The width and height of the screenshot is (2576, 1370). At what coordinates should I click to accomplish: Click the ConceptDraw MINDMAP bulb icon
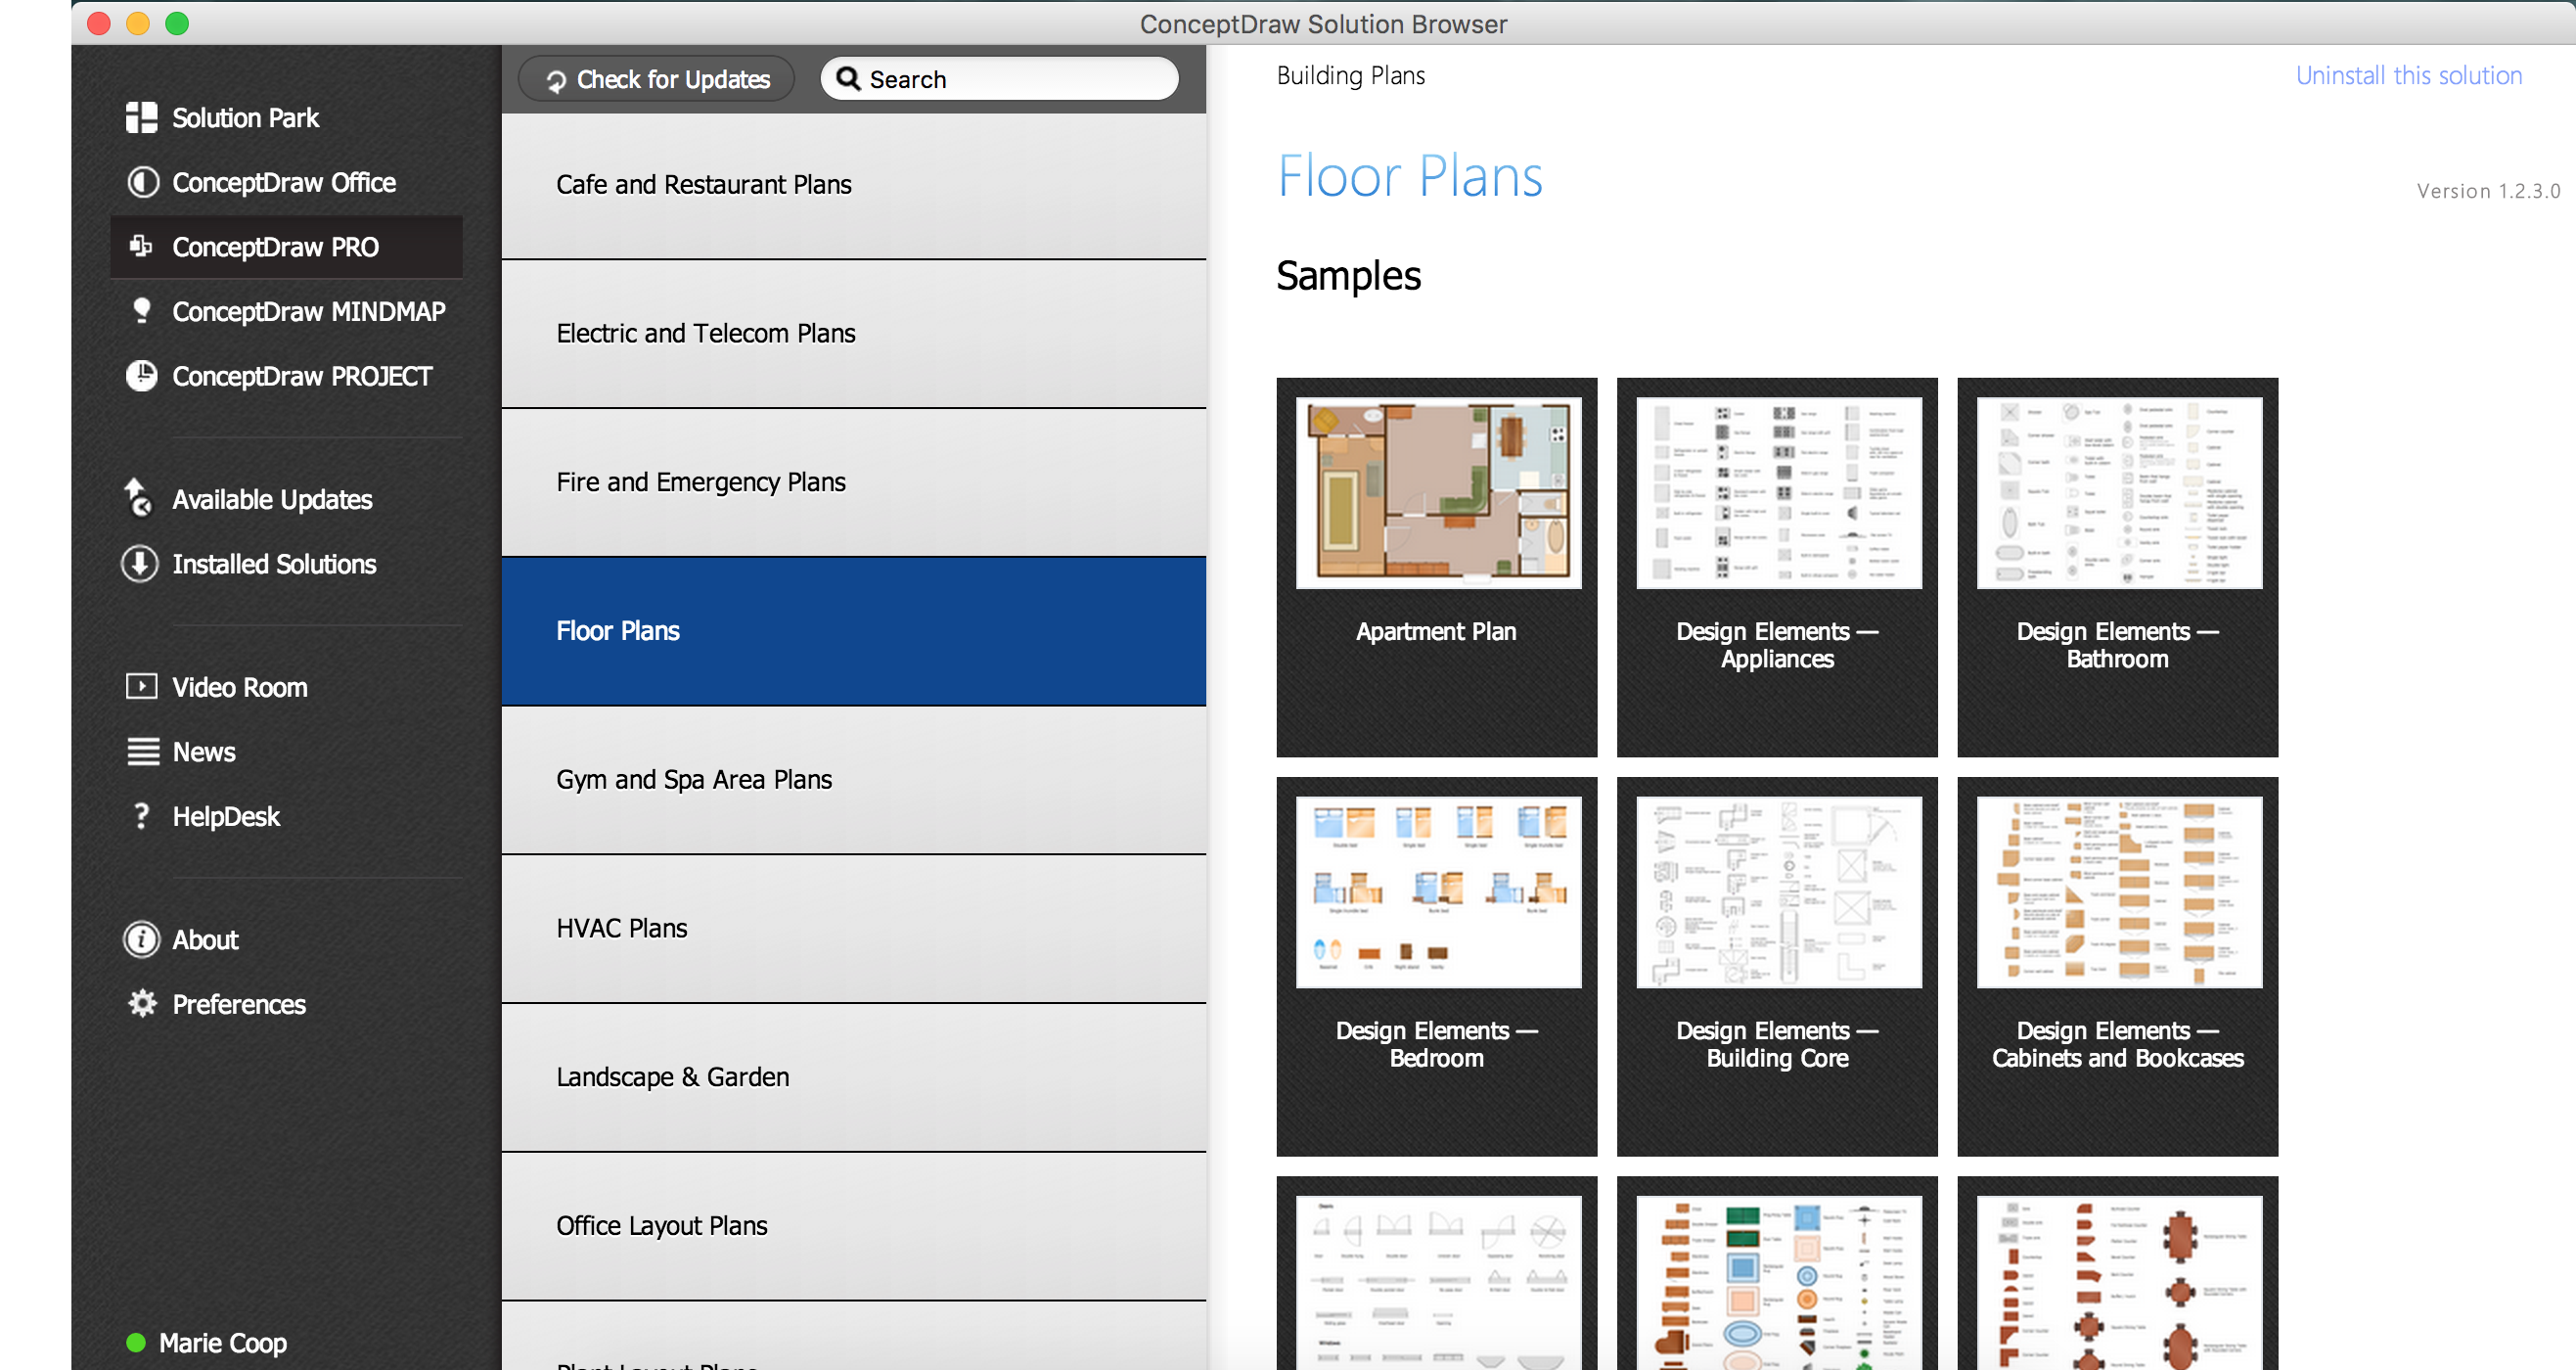tap(142, 311)
